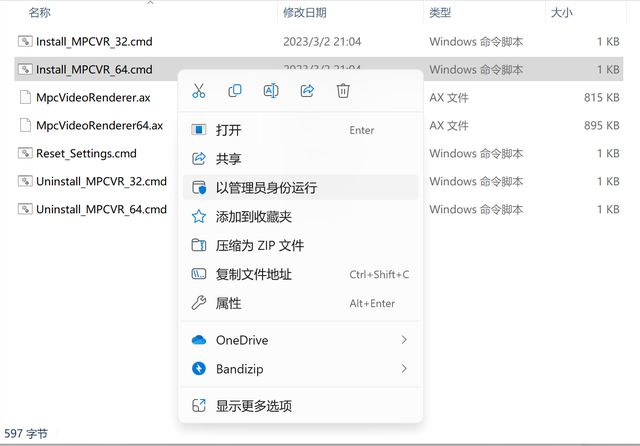This screenshot has width=640, height=446.
Task: Click the Share arrow icon in top row
Action: click(307, 91)
